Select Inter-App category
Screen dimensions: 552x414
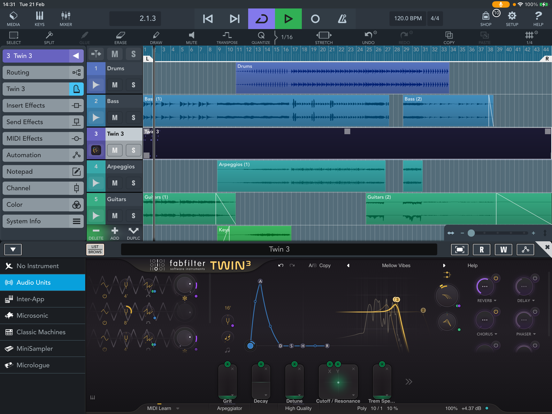[x=43, y=299]
